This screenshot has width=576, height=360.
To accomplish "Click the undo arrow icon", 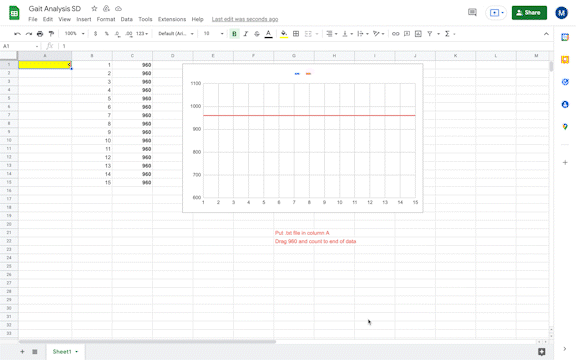I will 17,34.
